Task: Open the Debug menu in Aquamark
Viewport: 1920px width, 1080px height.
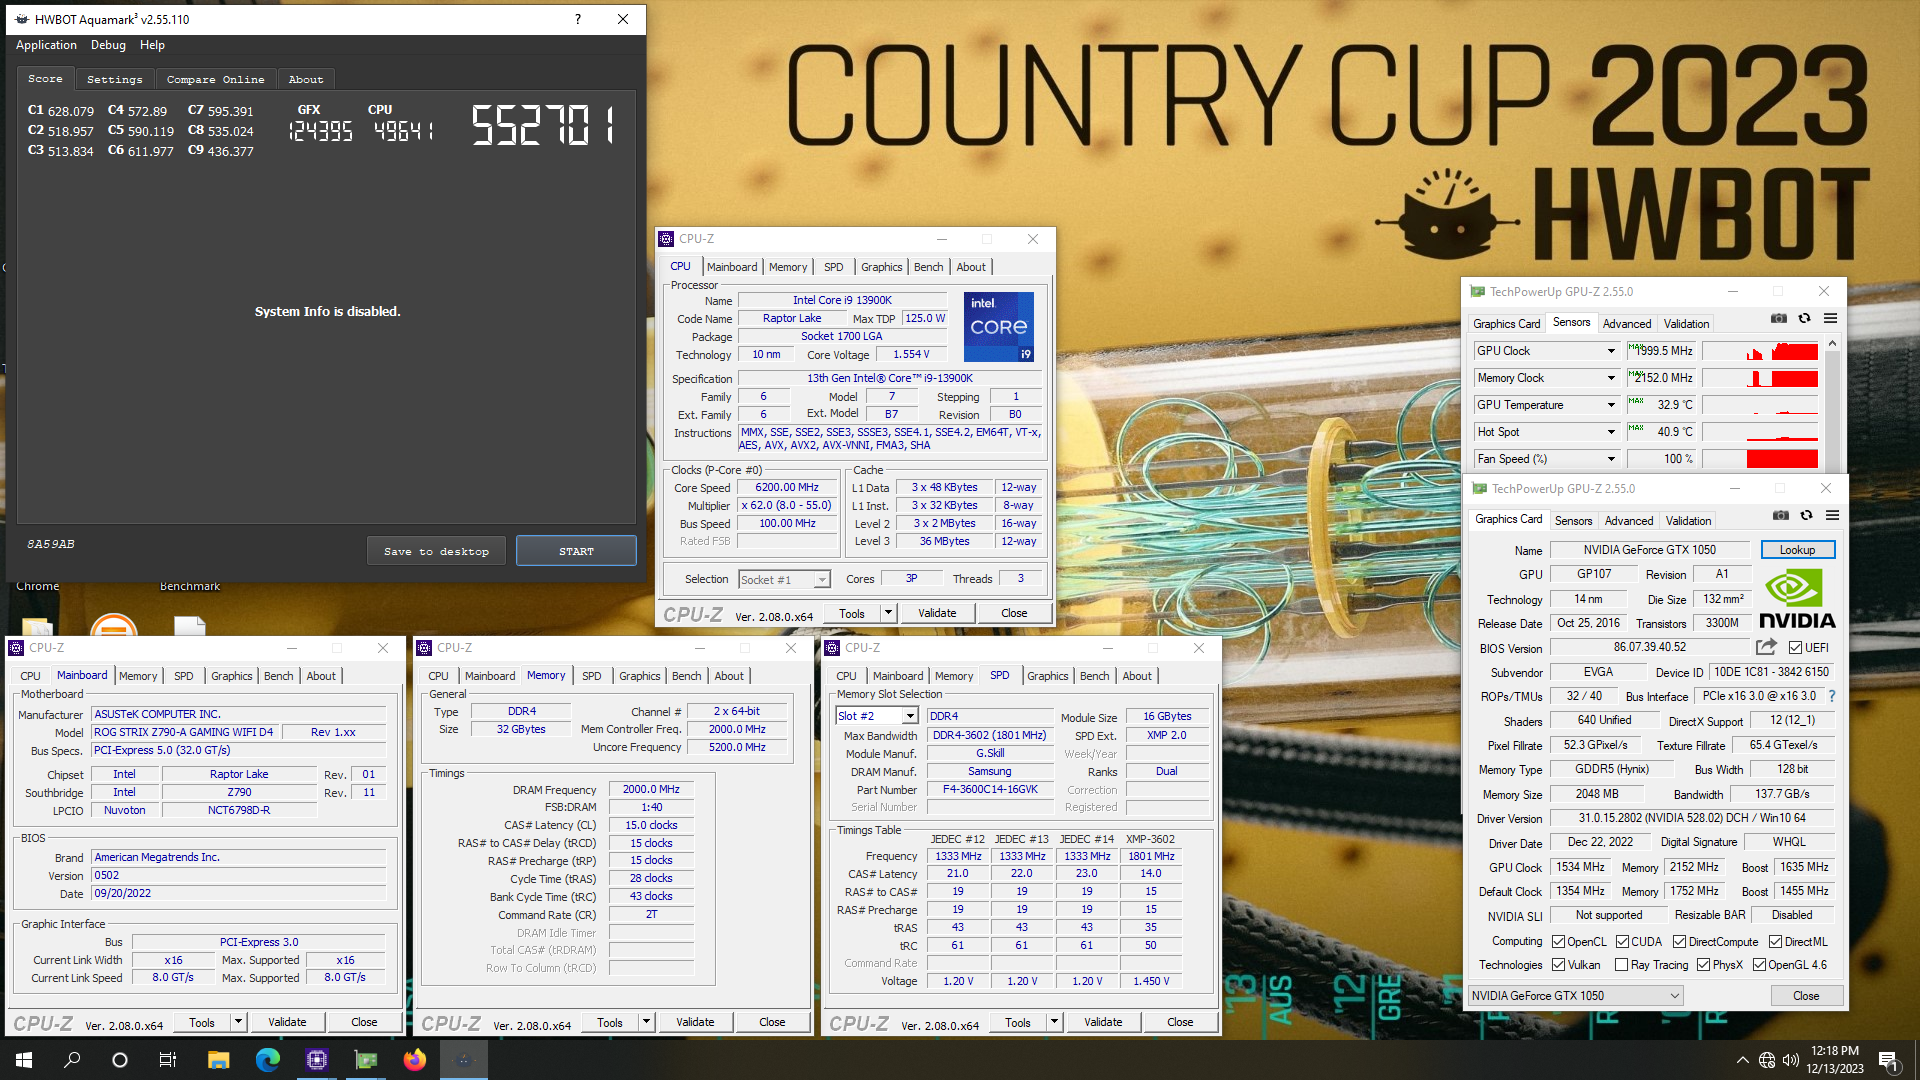Action: point(108,45)
